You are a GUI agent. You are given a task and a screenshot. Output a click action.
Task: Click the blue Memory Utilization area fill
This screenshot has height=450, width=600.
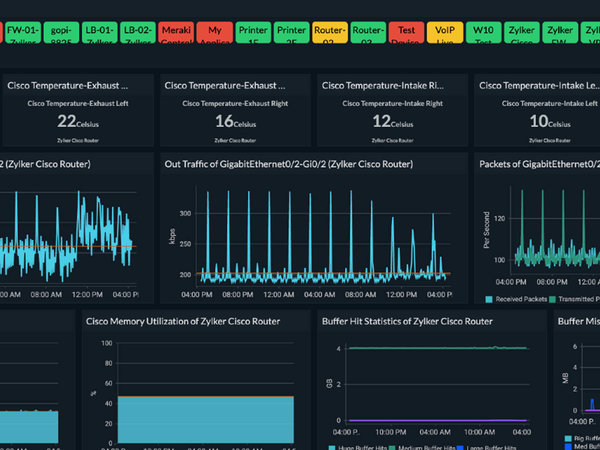pos(206,420)
